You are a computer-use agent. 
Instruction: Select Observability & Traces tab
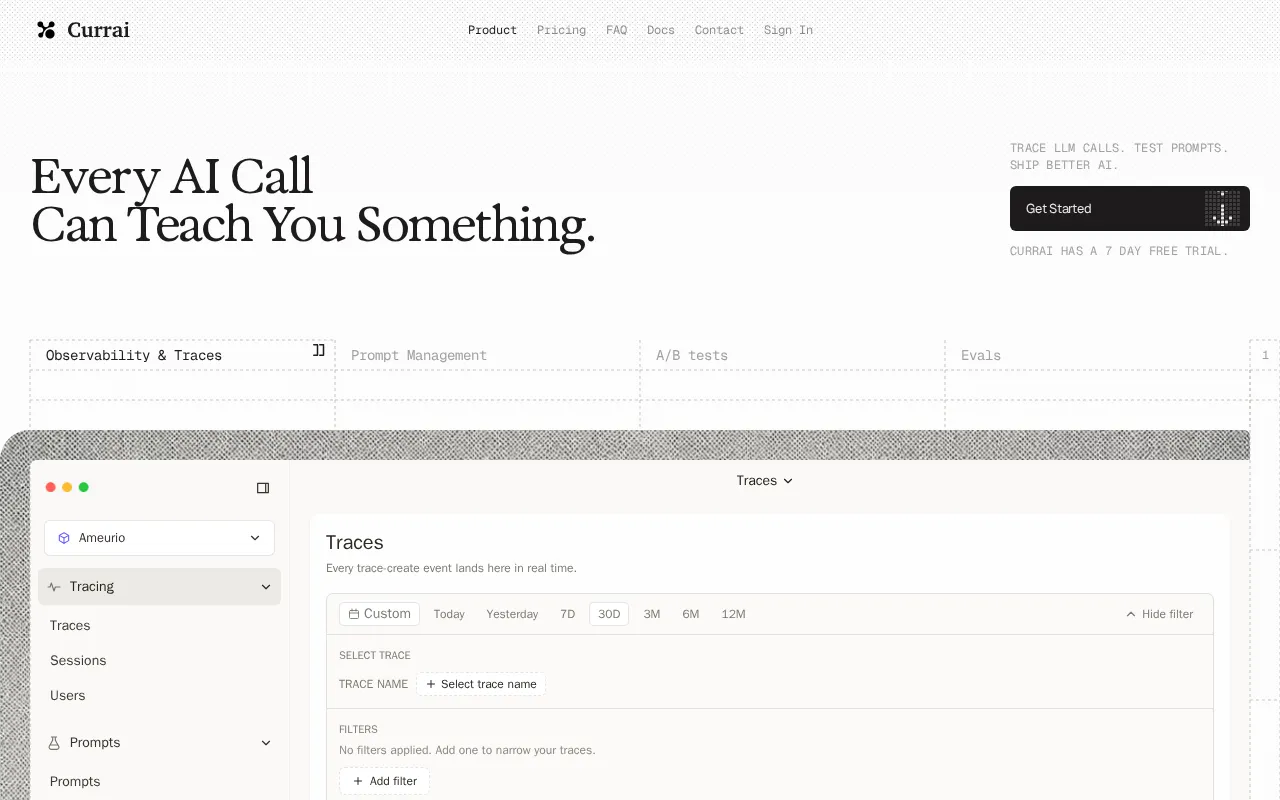[182, 355]
